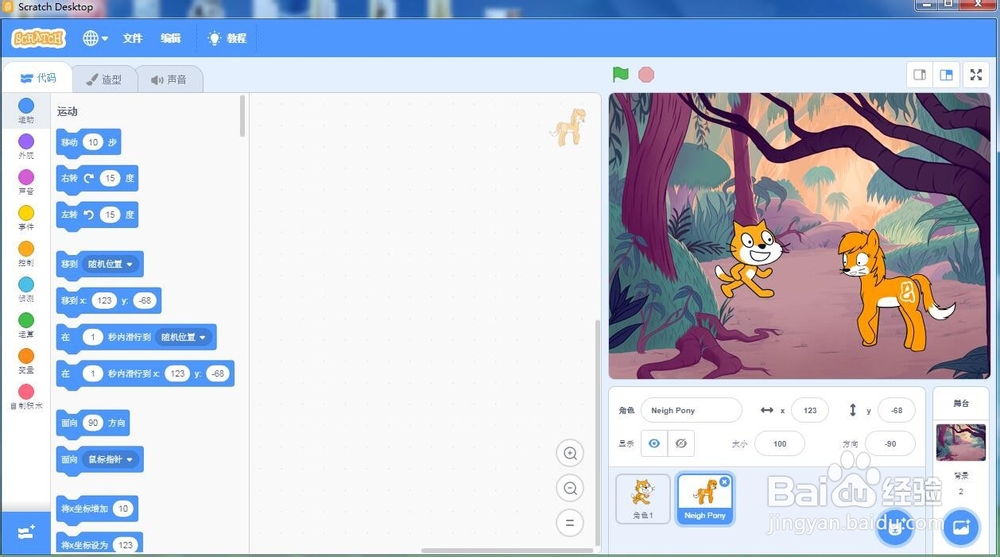Click the 移到 x 123 y -68 block

click(108, 301)
